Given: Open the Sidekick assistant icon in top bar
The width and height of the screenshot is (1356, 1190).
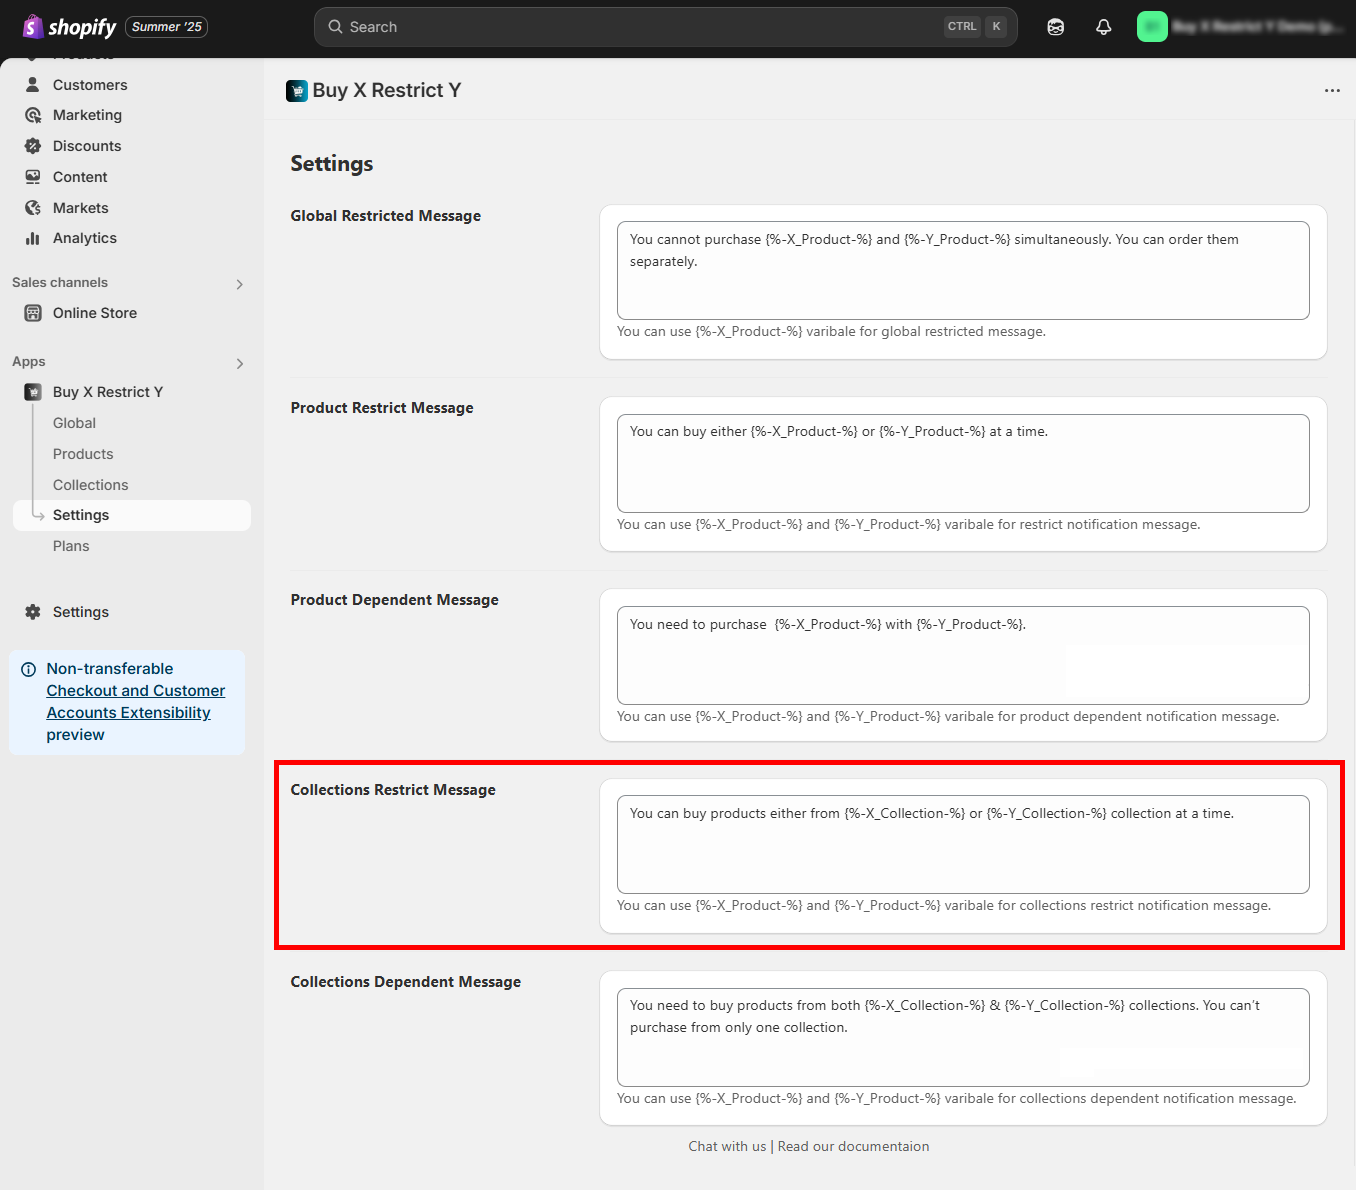Looking at the screenshot, I should (x=1055, y=27).
